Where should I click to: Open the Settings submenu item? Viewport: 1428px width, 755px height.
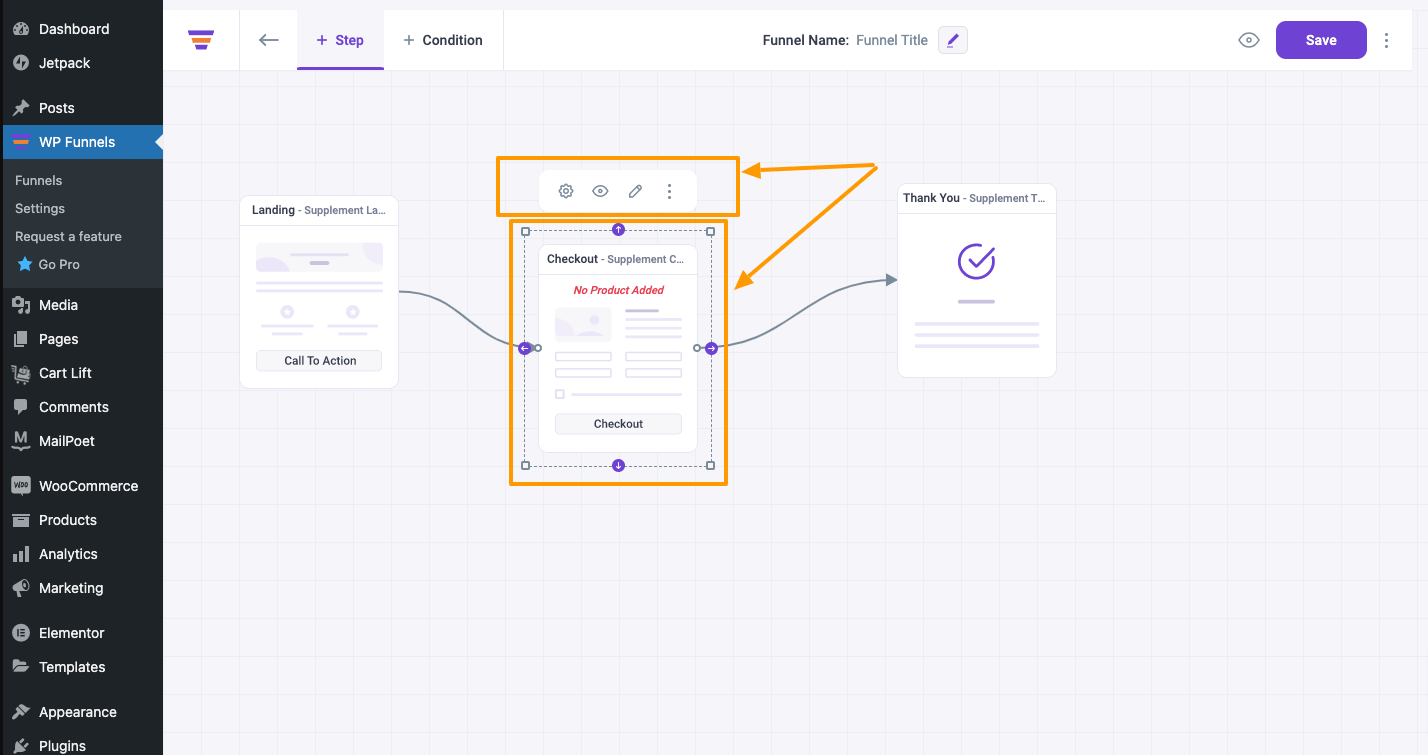(x=40, y=208)
